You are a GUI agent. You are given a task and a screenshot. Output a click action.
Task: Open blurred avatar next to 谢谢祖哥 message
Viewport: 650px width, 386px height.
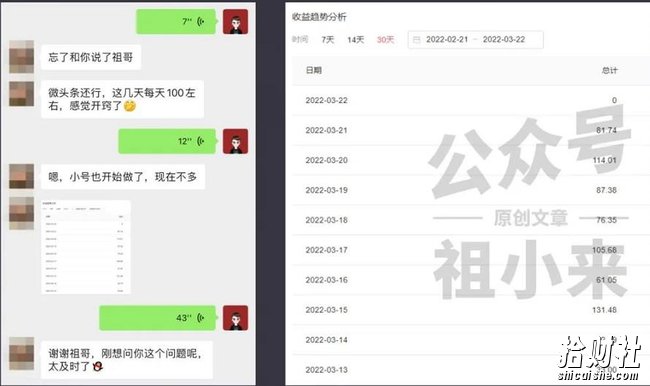[22, 353]
